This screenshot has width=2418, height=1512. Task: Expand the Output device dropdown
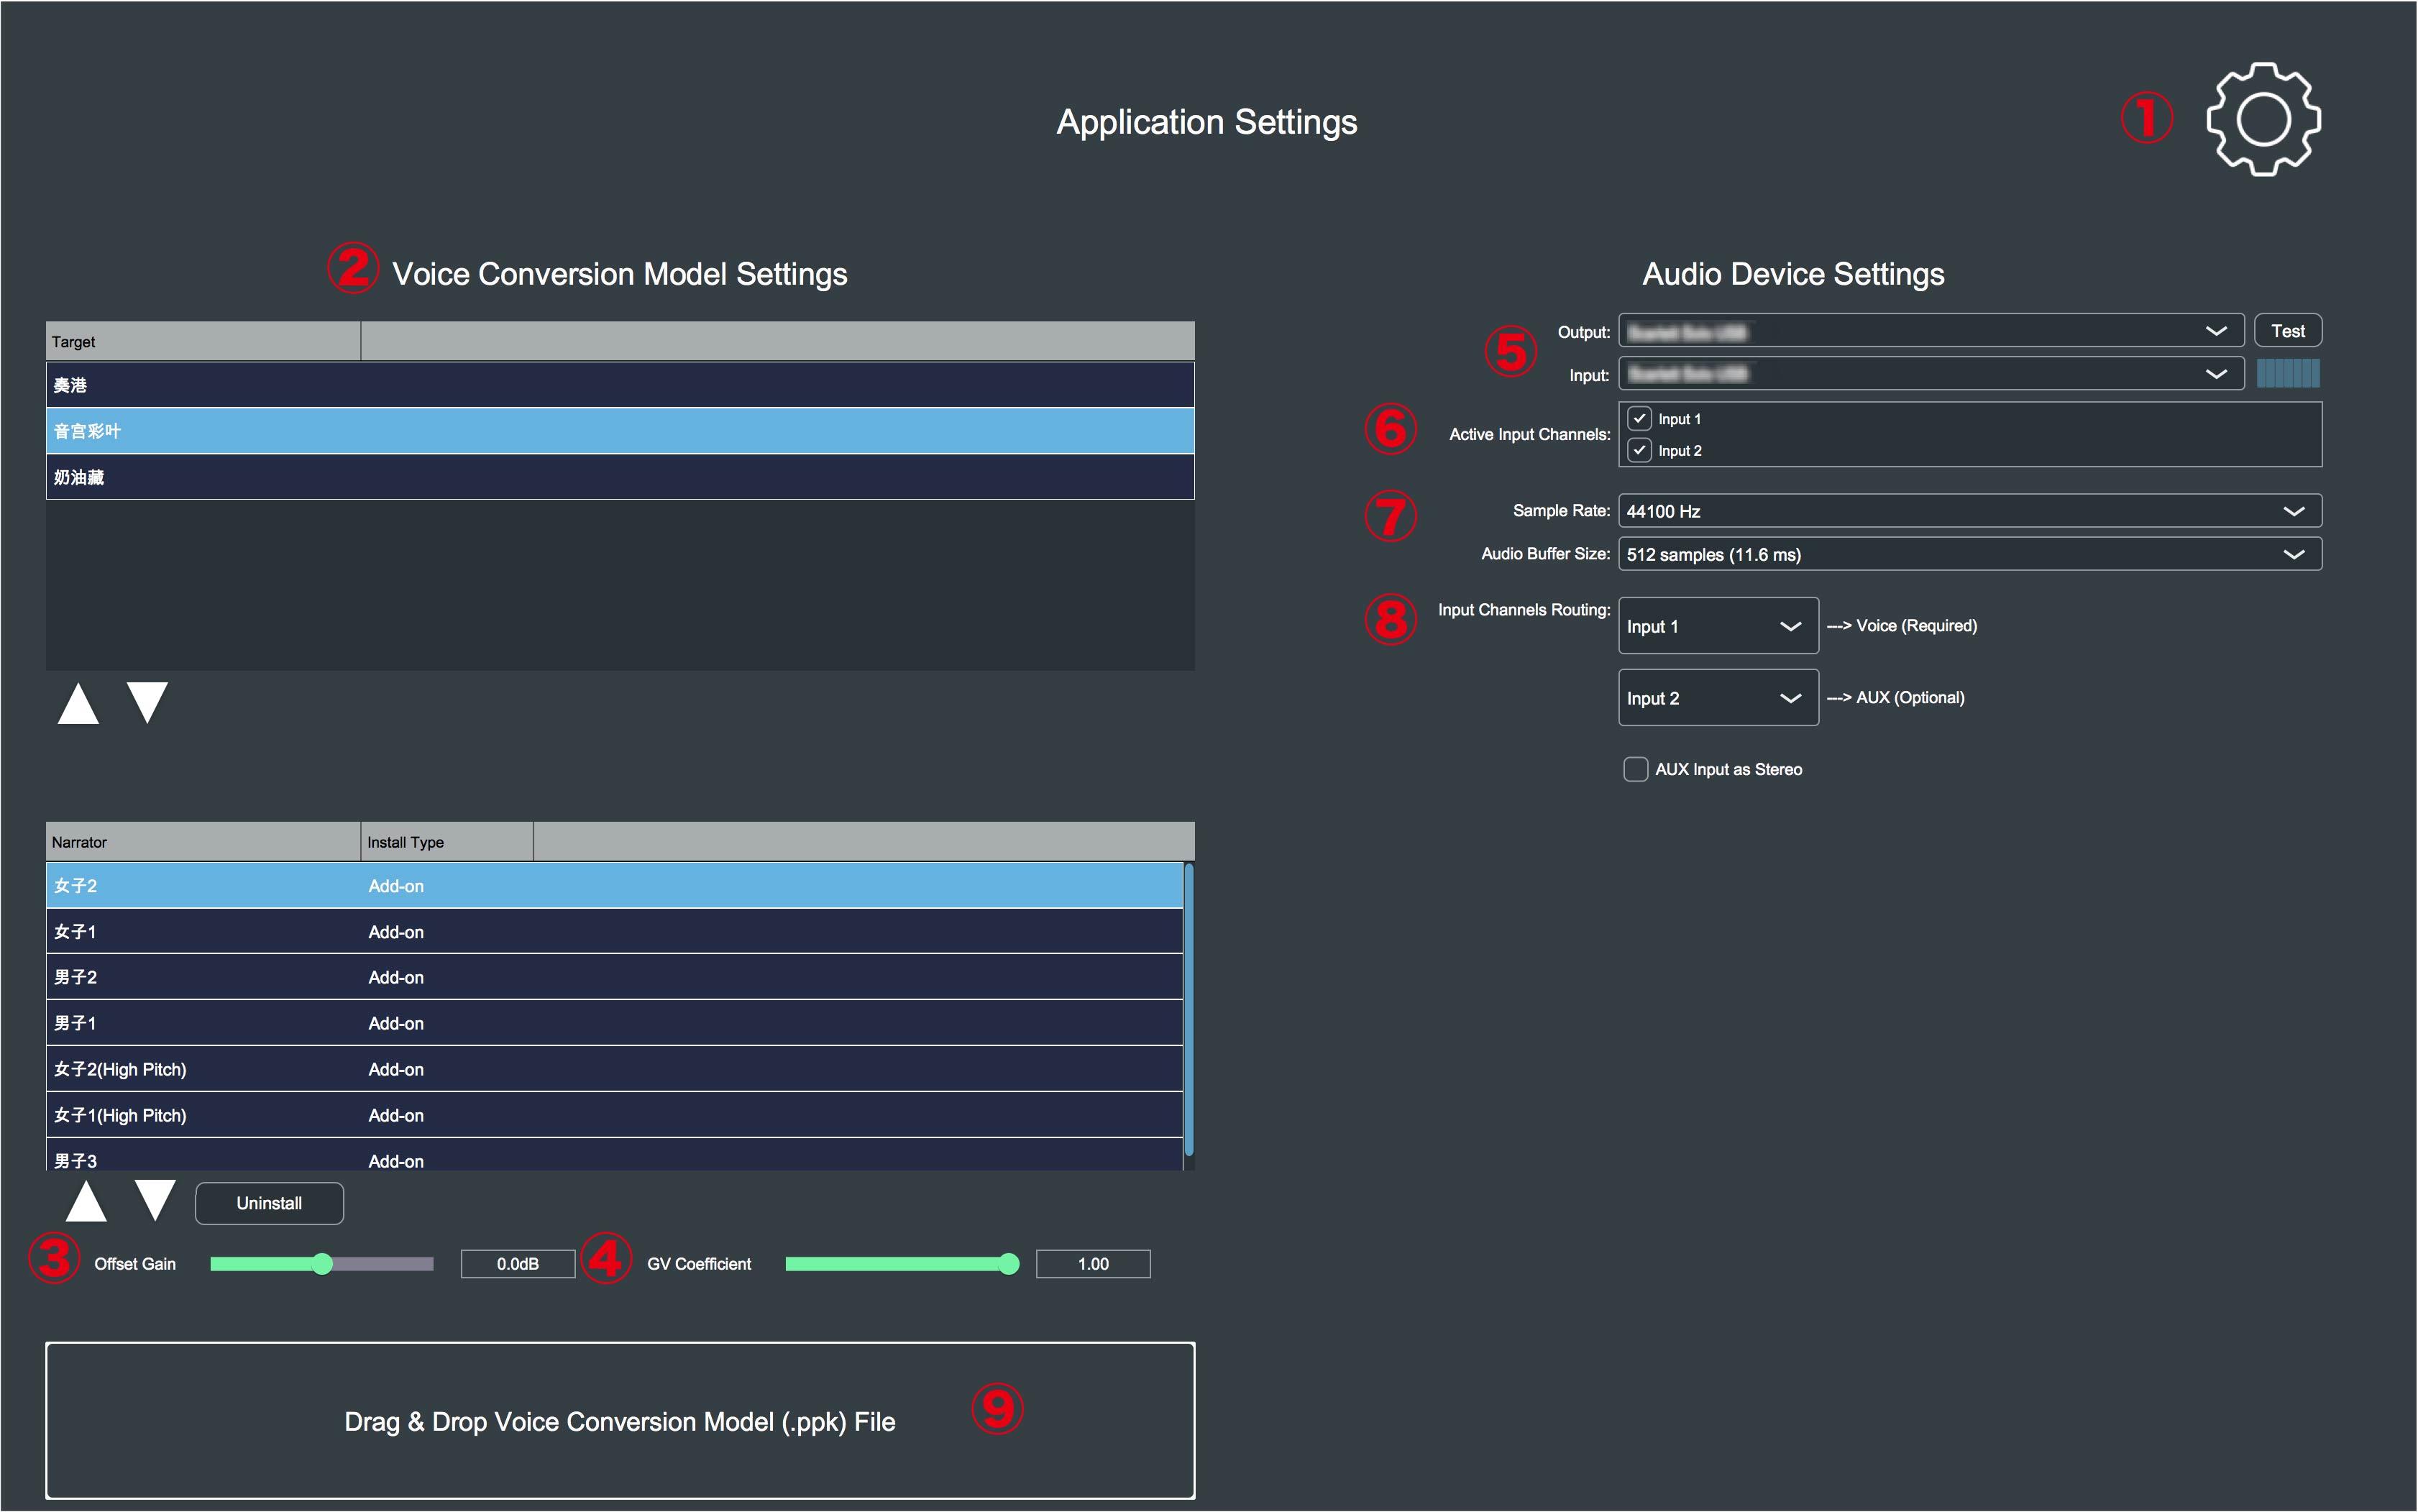(x=1930, y=331)
